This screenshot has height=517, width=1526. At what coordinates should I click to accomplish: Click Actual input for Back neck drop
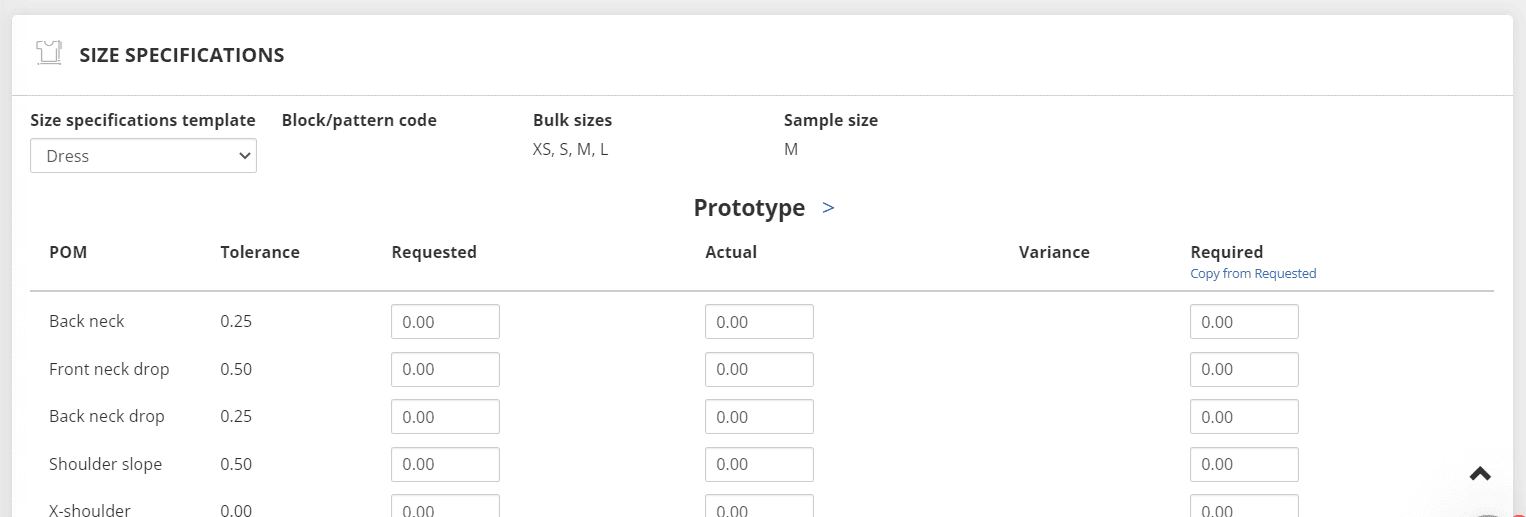tap(759, 417)
